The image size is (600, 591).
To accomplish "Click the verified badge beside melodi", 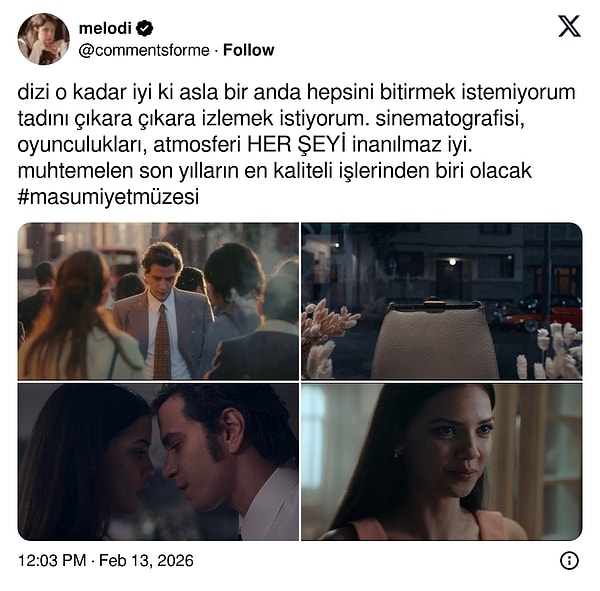I will coord(145,28).
